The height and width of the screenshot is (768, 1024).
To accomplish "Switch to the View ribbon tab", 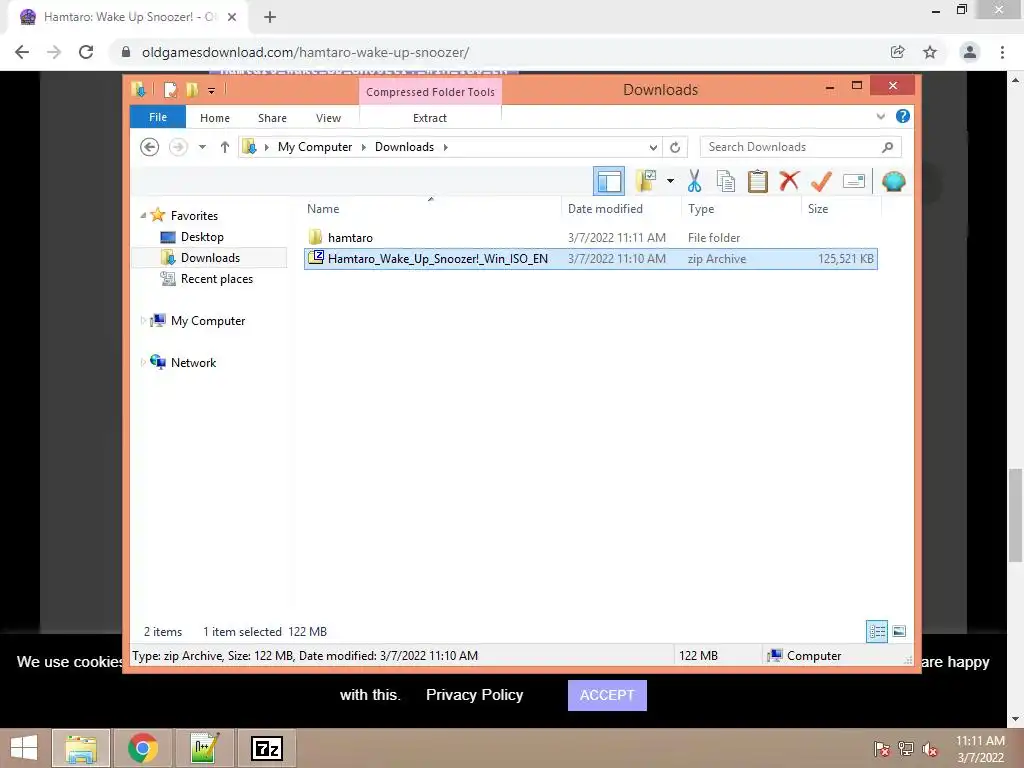I will [x=328, y=118].
